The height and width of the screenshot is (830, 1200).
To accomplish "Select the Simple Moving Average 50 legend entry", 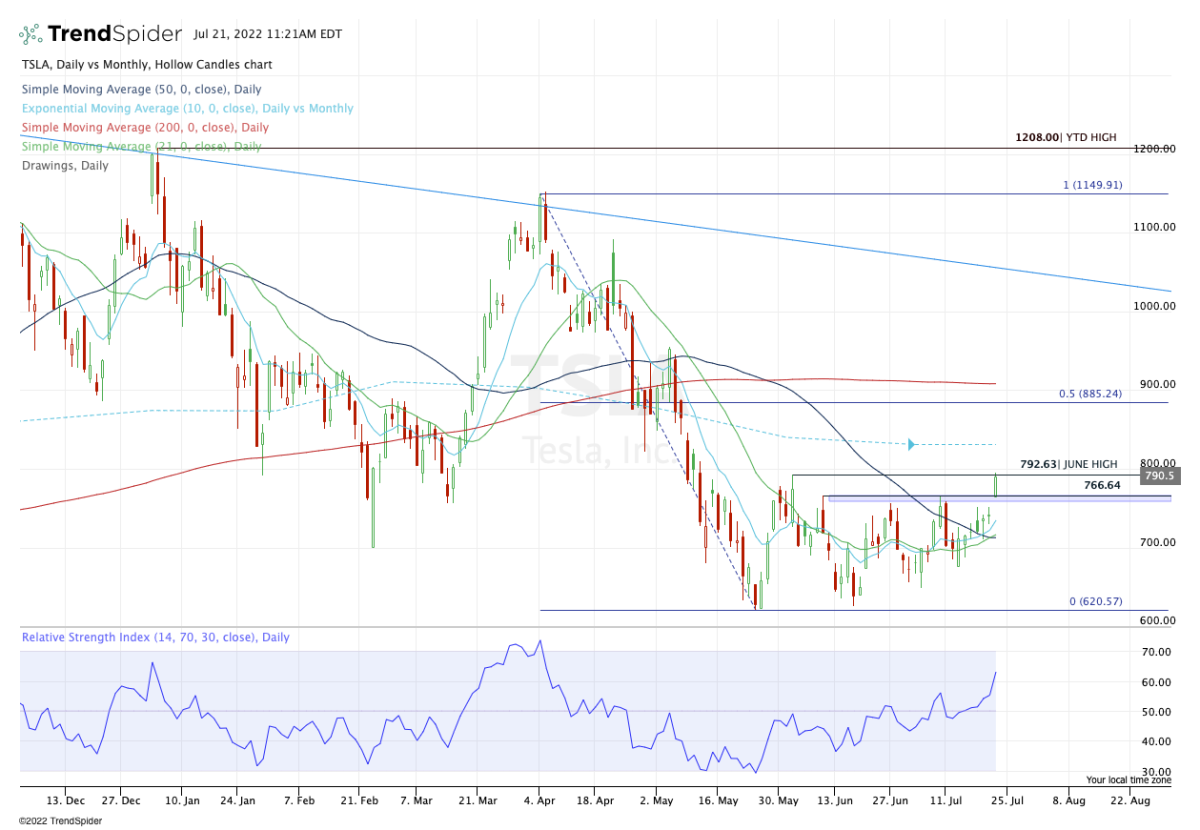I will pos(141,90).
